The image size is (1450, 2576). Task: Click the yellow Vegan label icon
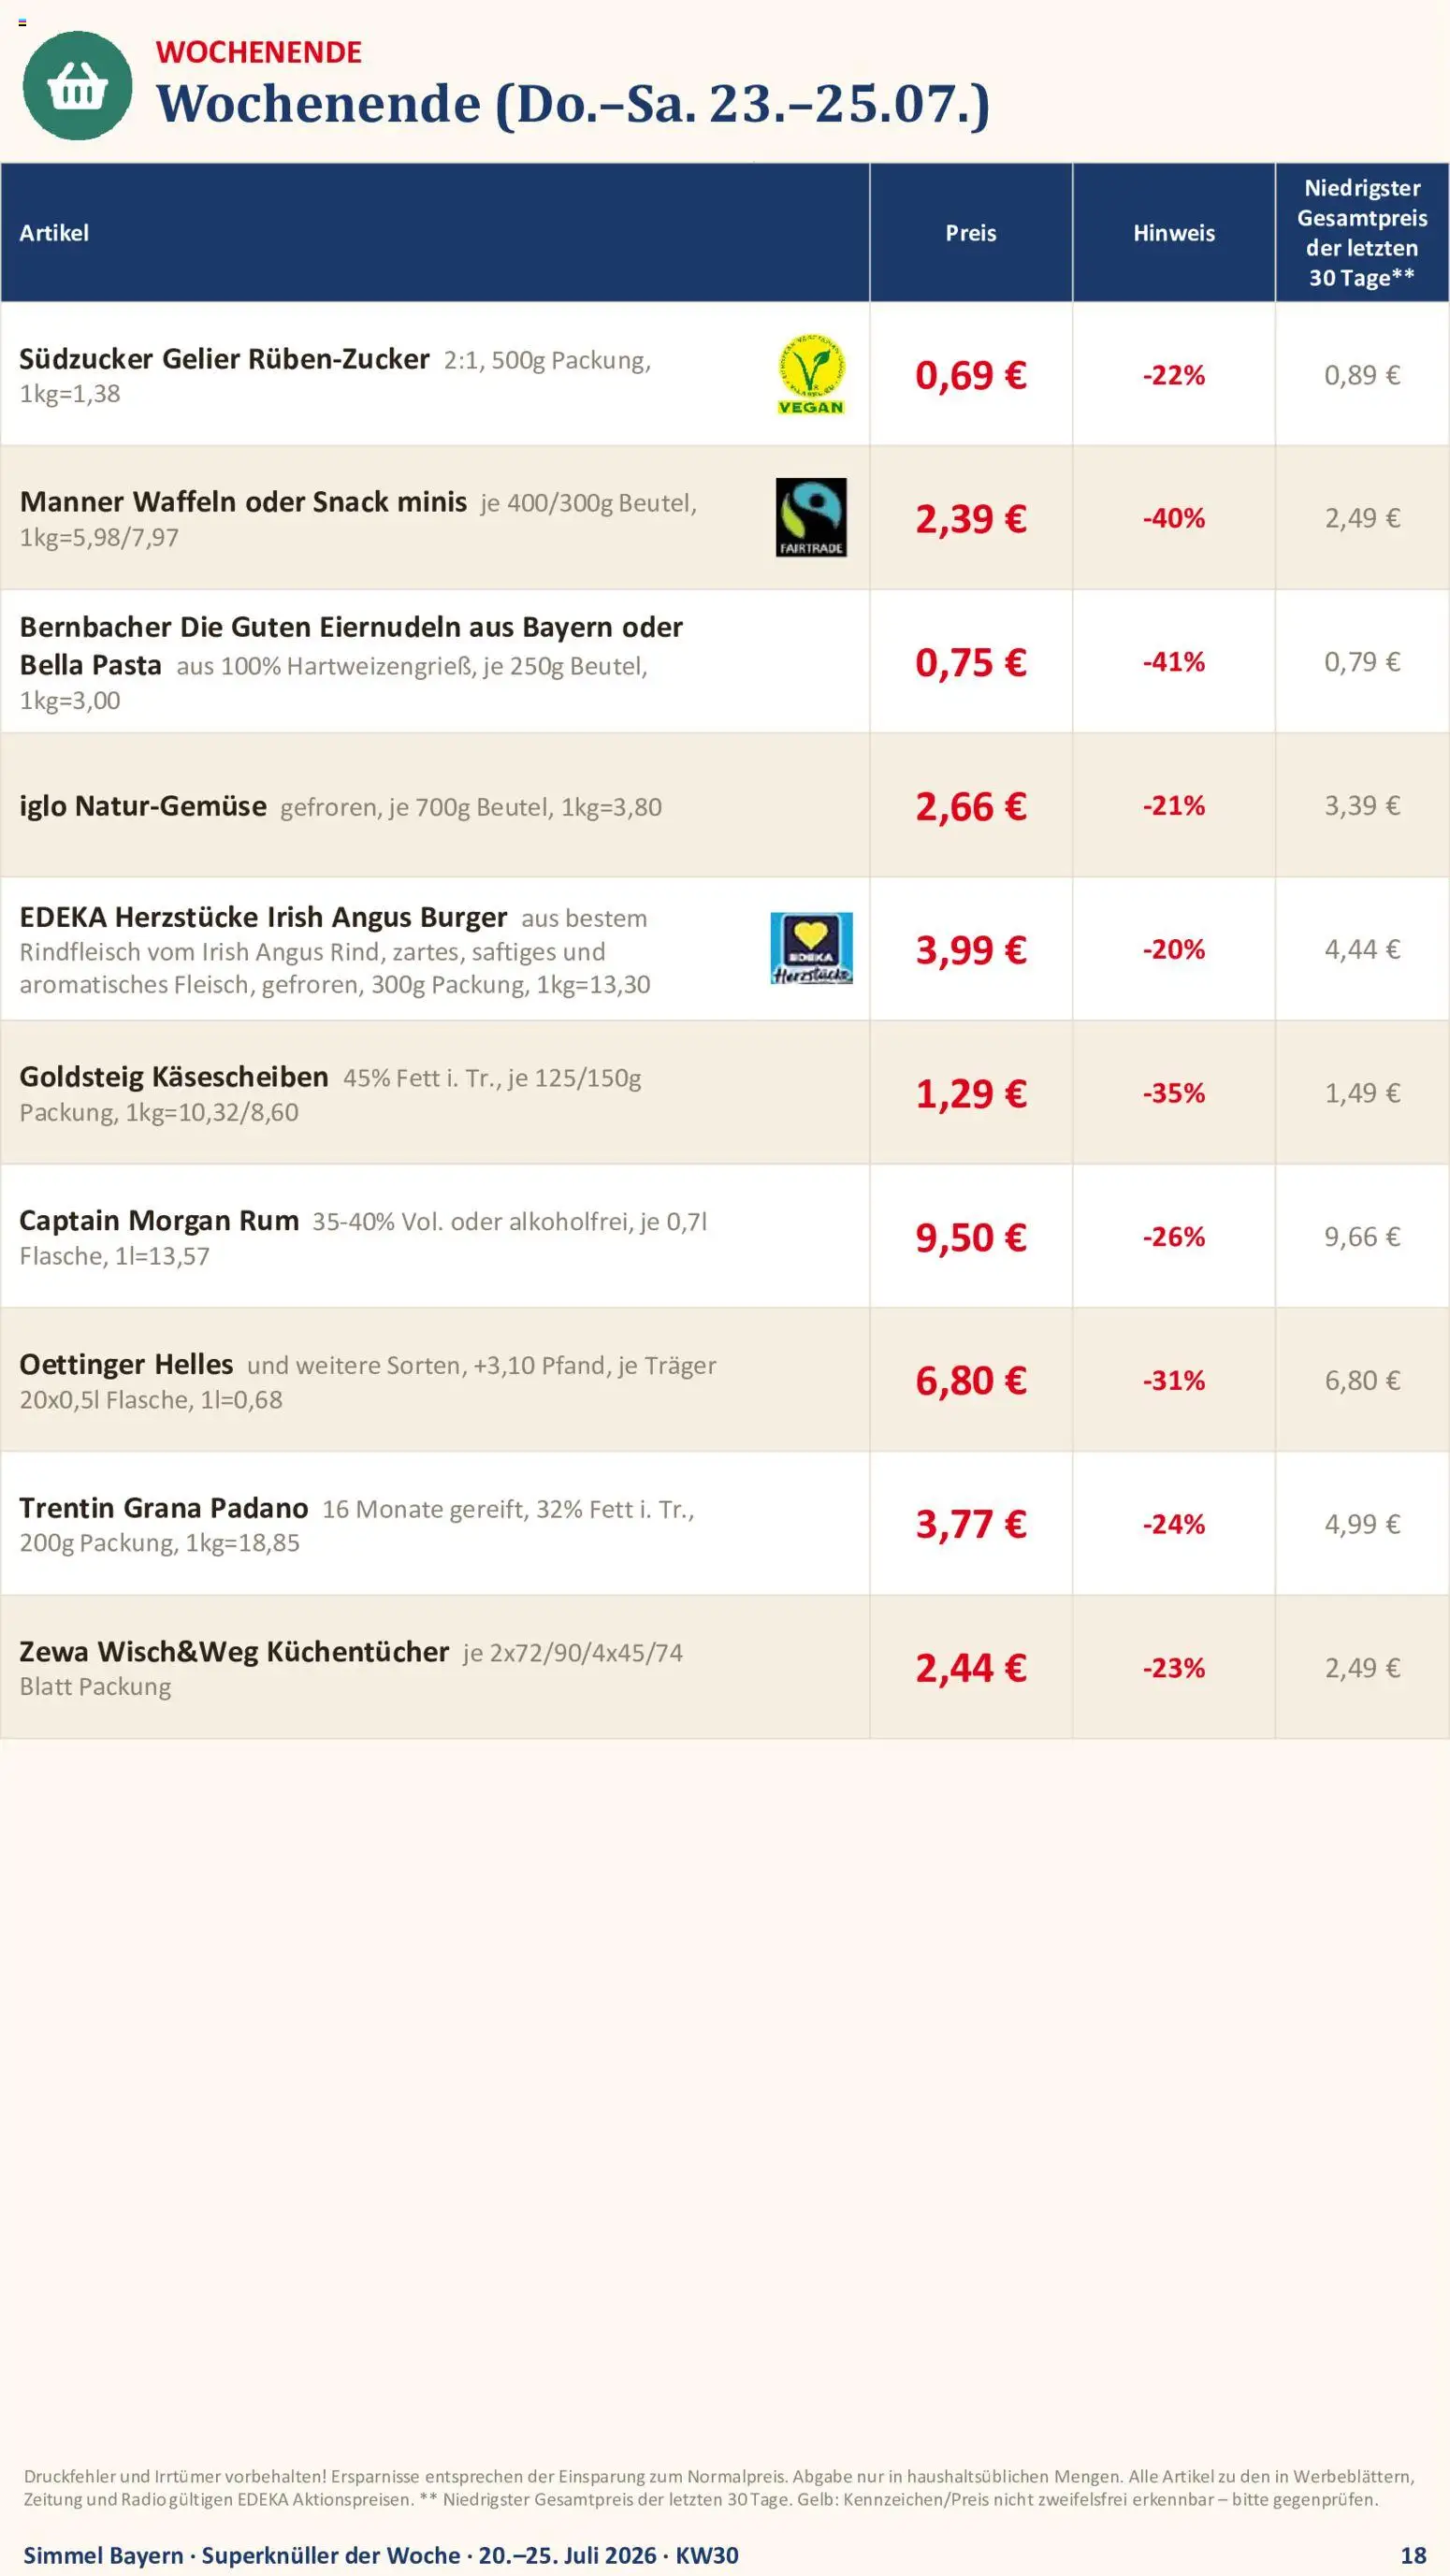coord(811,375)
